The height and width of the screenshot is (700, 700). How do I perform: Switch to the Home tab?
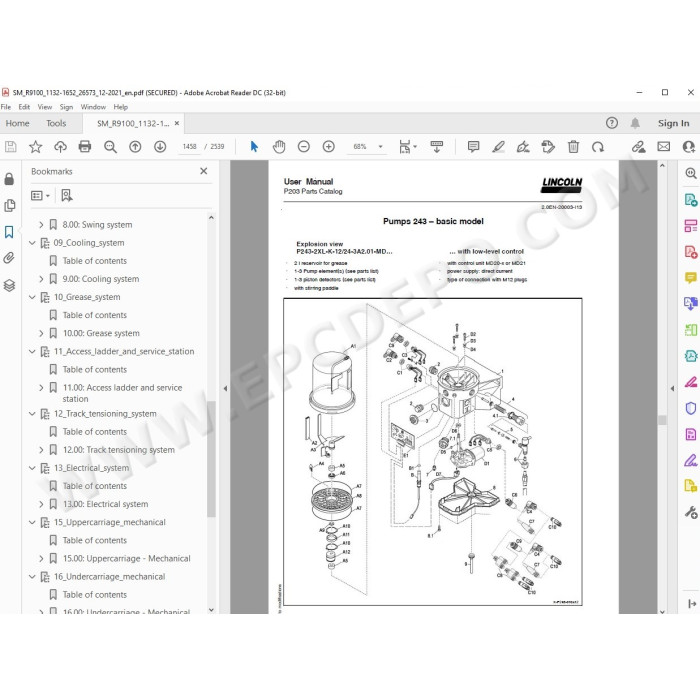(x=17, y=123)
